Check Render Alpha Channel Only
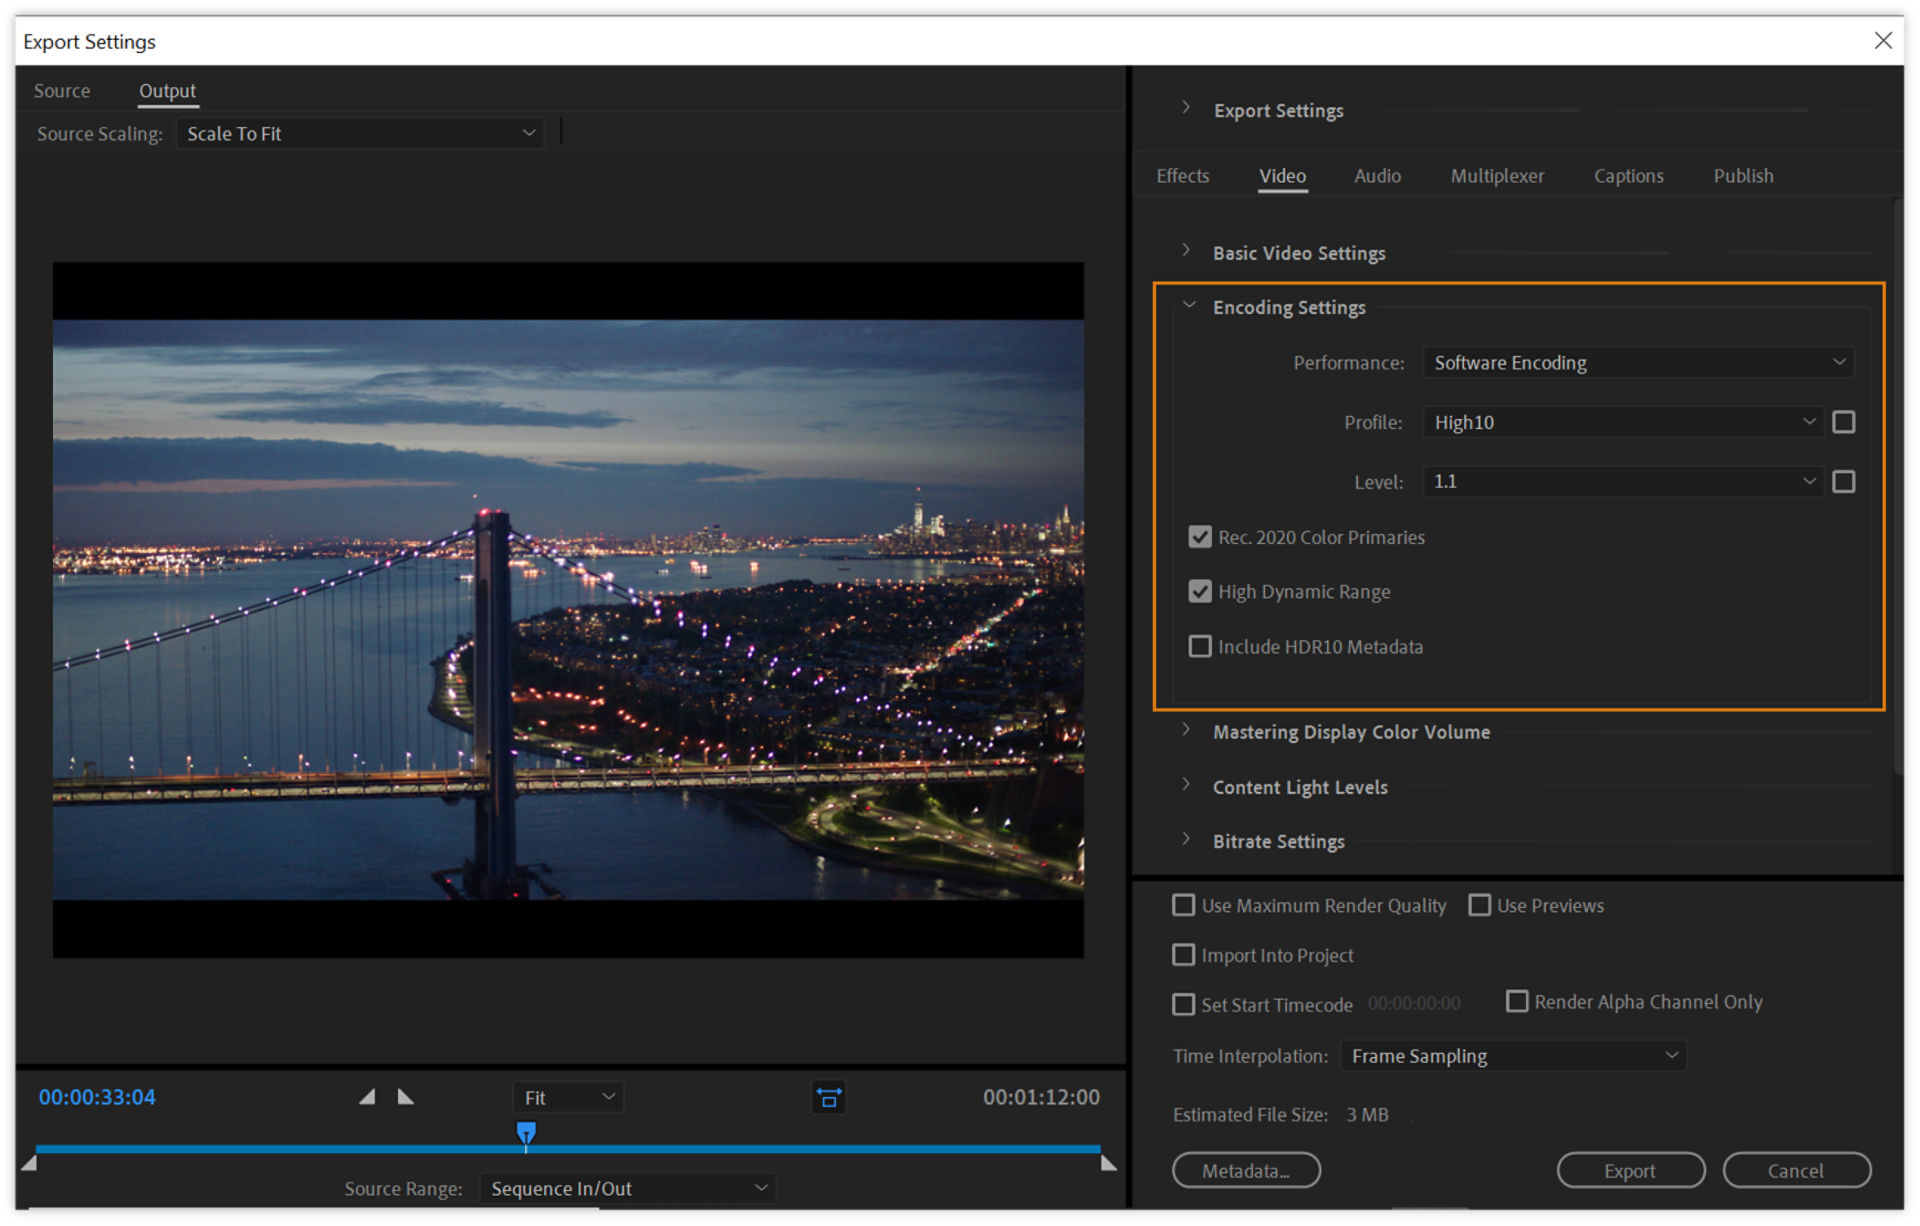This screenshot has height=1226, width=1920. click(1516, 1001)
